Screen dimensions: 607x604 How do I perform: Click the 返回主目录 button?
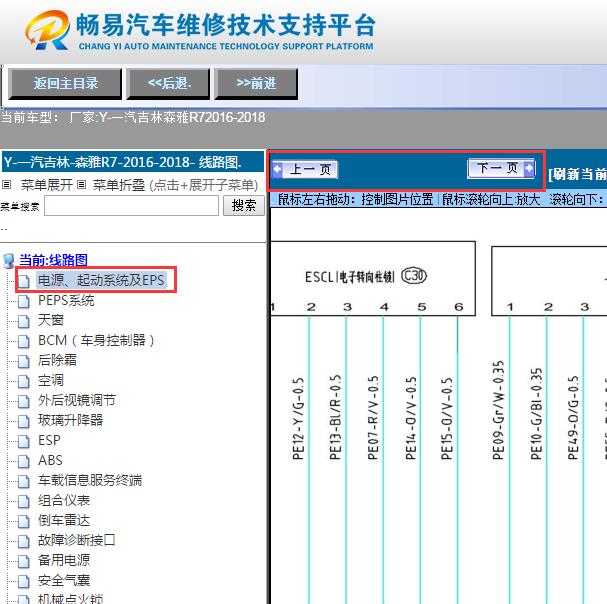[65, 84]
